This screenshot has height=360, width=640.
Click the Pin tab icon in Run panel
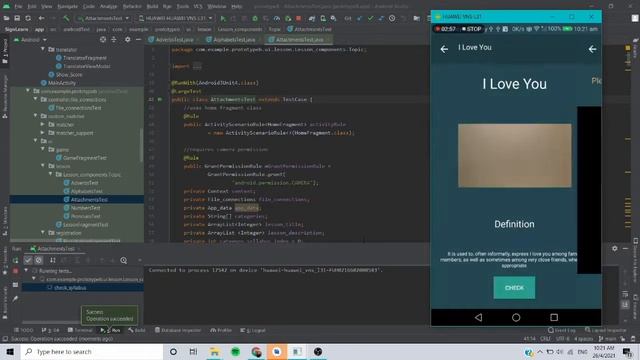click(15, 299)
